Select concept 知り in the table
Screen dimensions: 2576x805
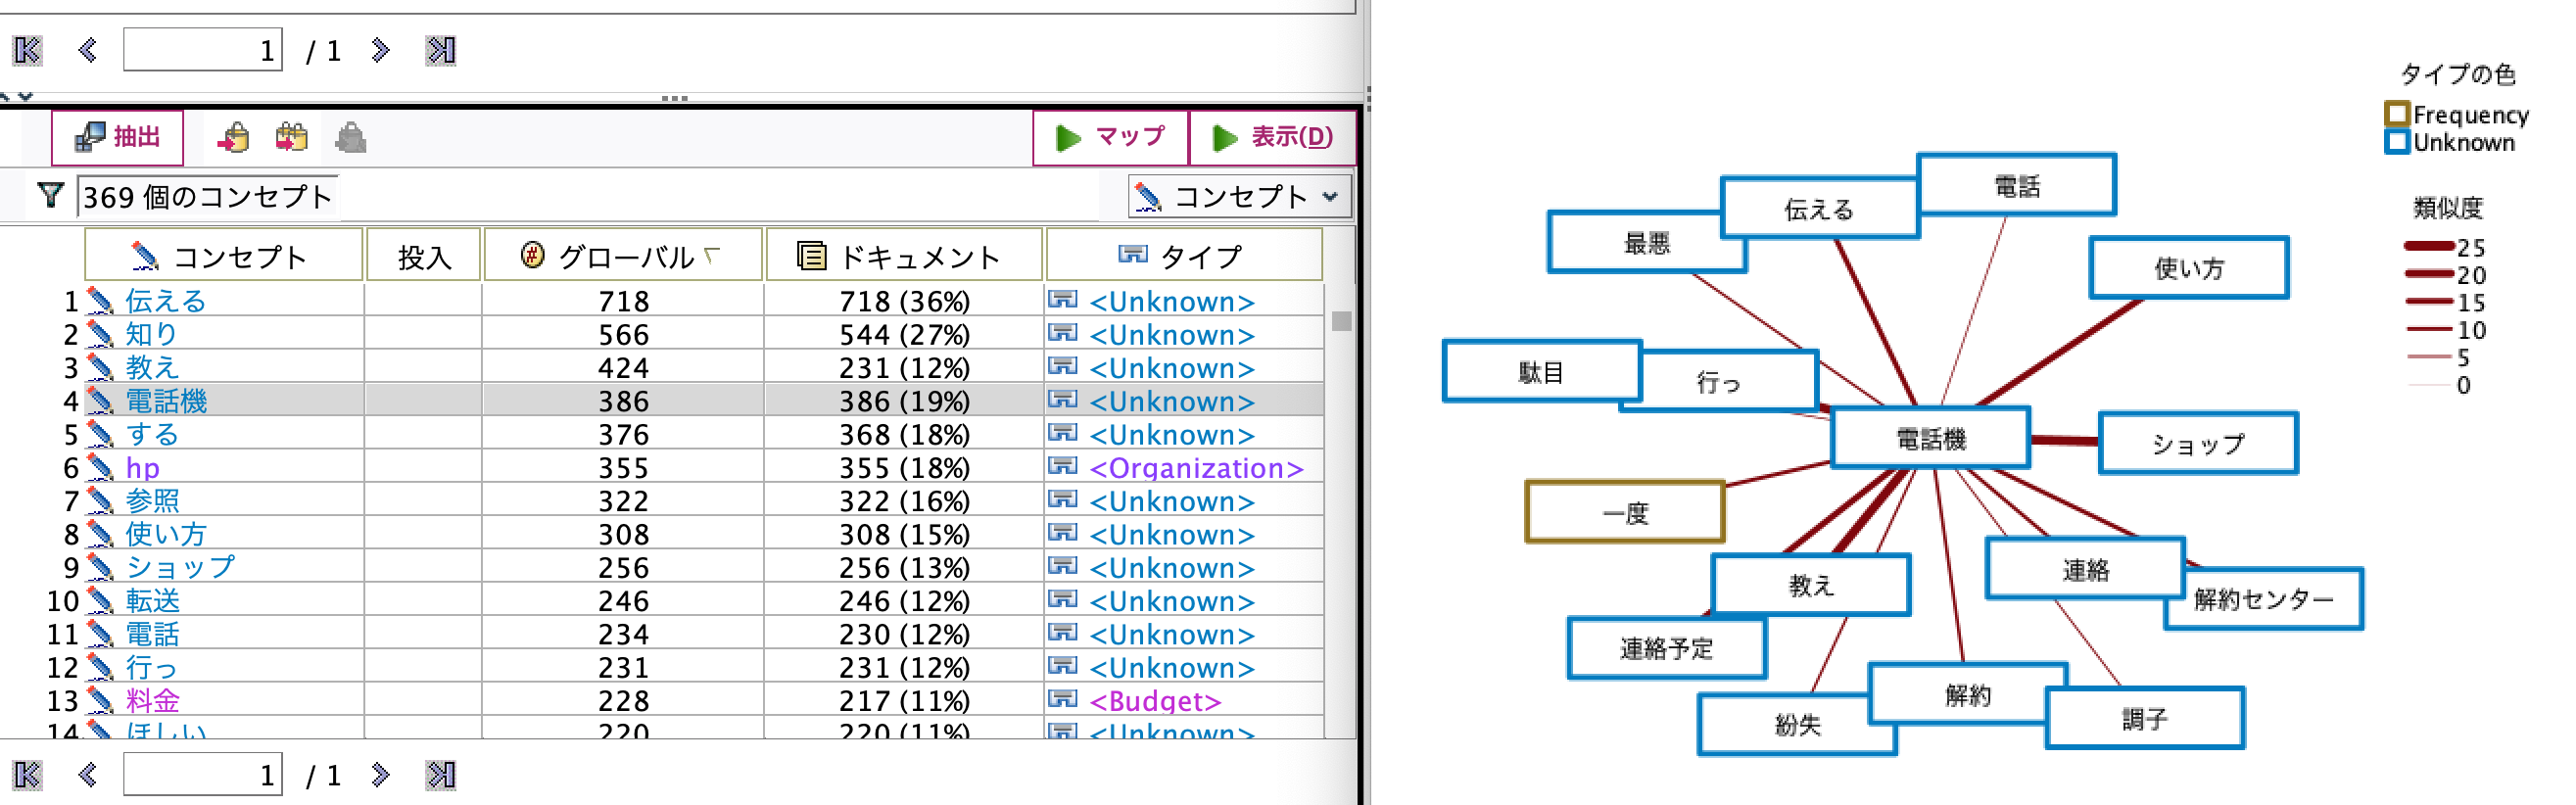pos(152,334)
